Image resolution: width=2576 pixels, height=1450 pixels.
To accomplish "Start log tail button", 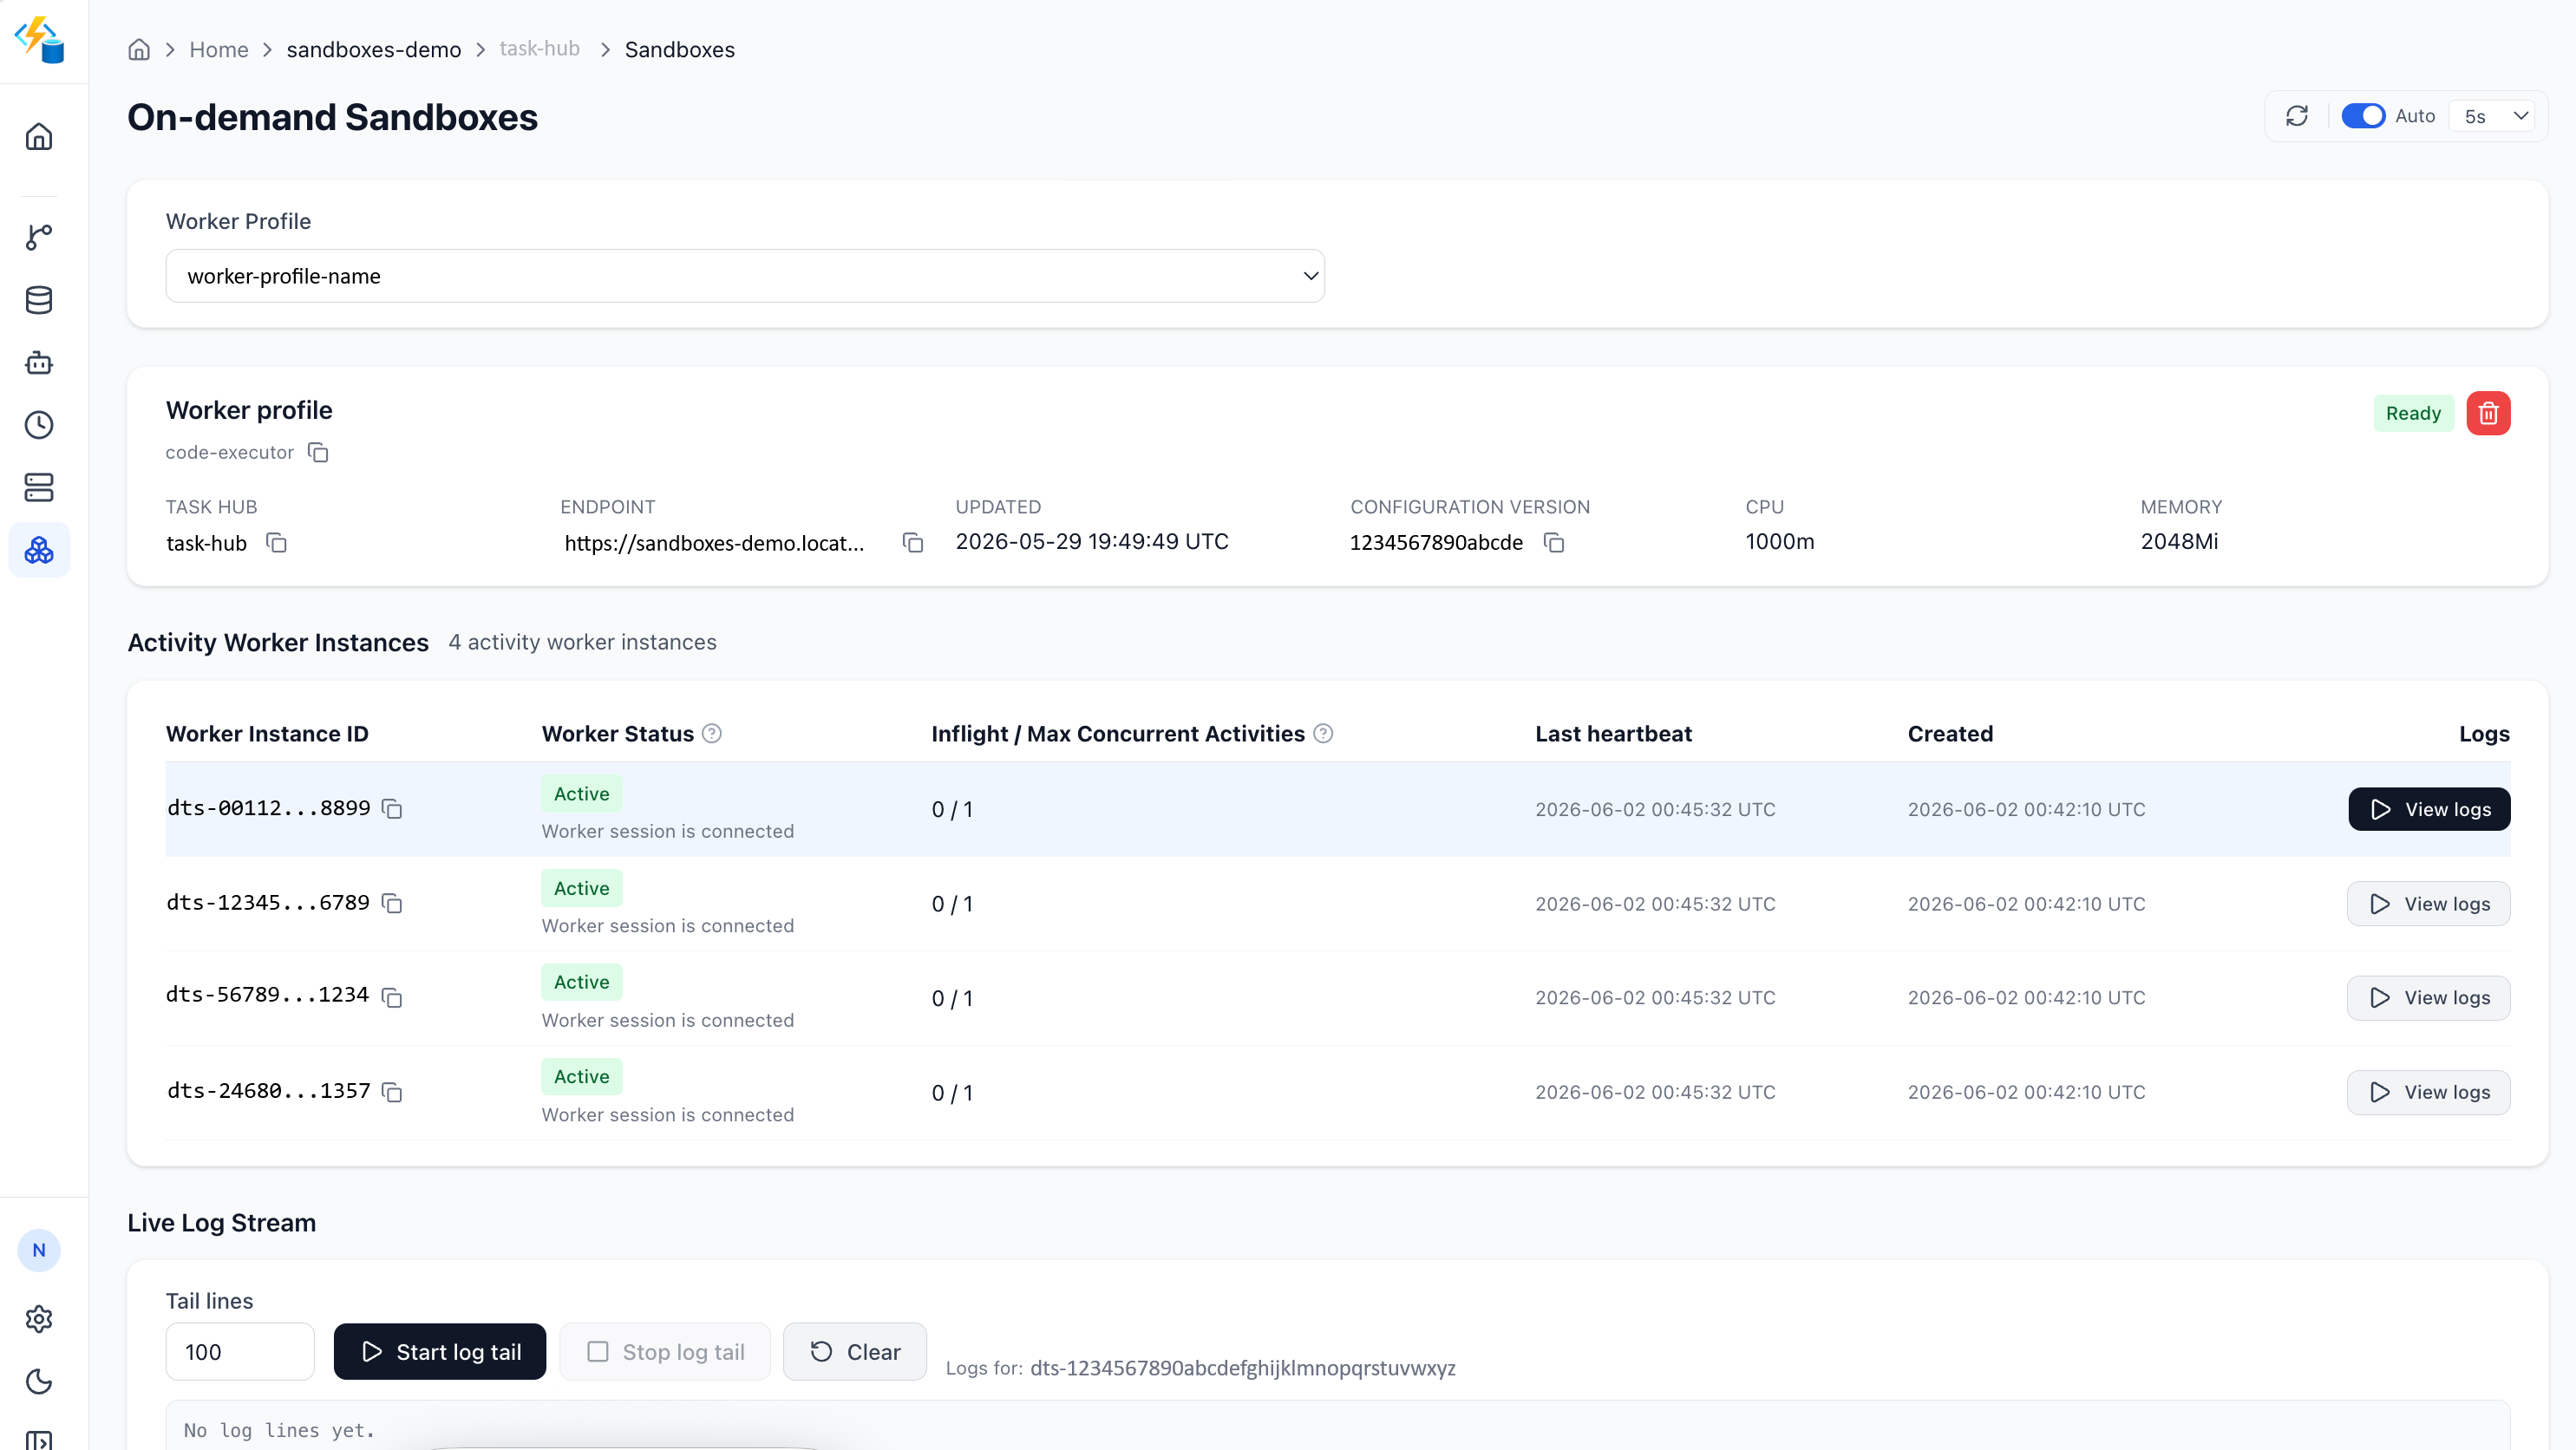I will click(x=440, y=1352).
